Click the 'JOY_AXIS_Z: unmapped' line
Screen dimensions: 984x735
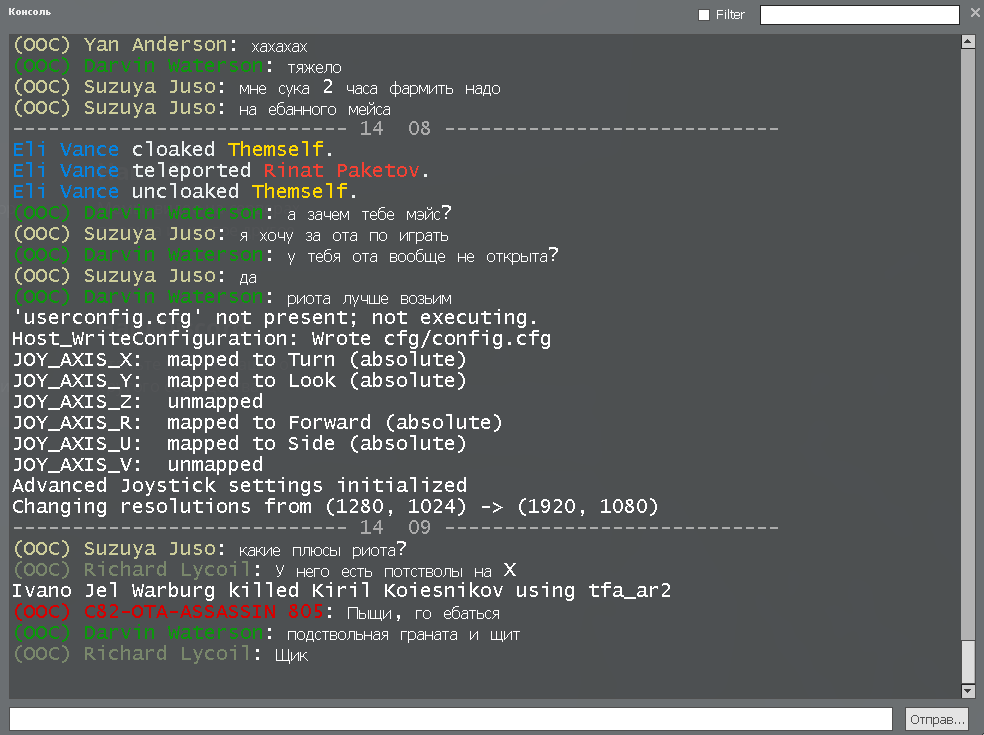[138, 402]
